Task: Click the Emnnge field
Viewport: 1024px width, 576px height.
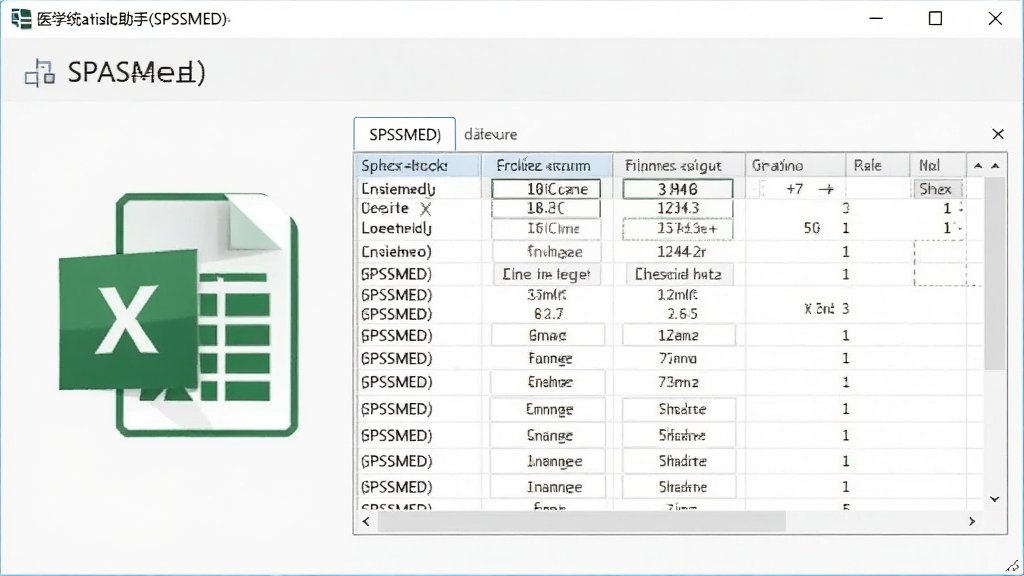Action: tap(547, 409)
